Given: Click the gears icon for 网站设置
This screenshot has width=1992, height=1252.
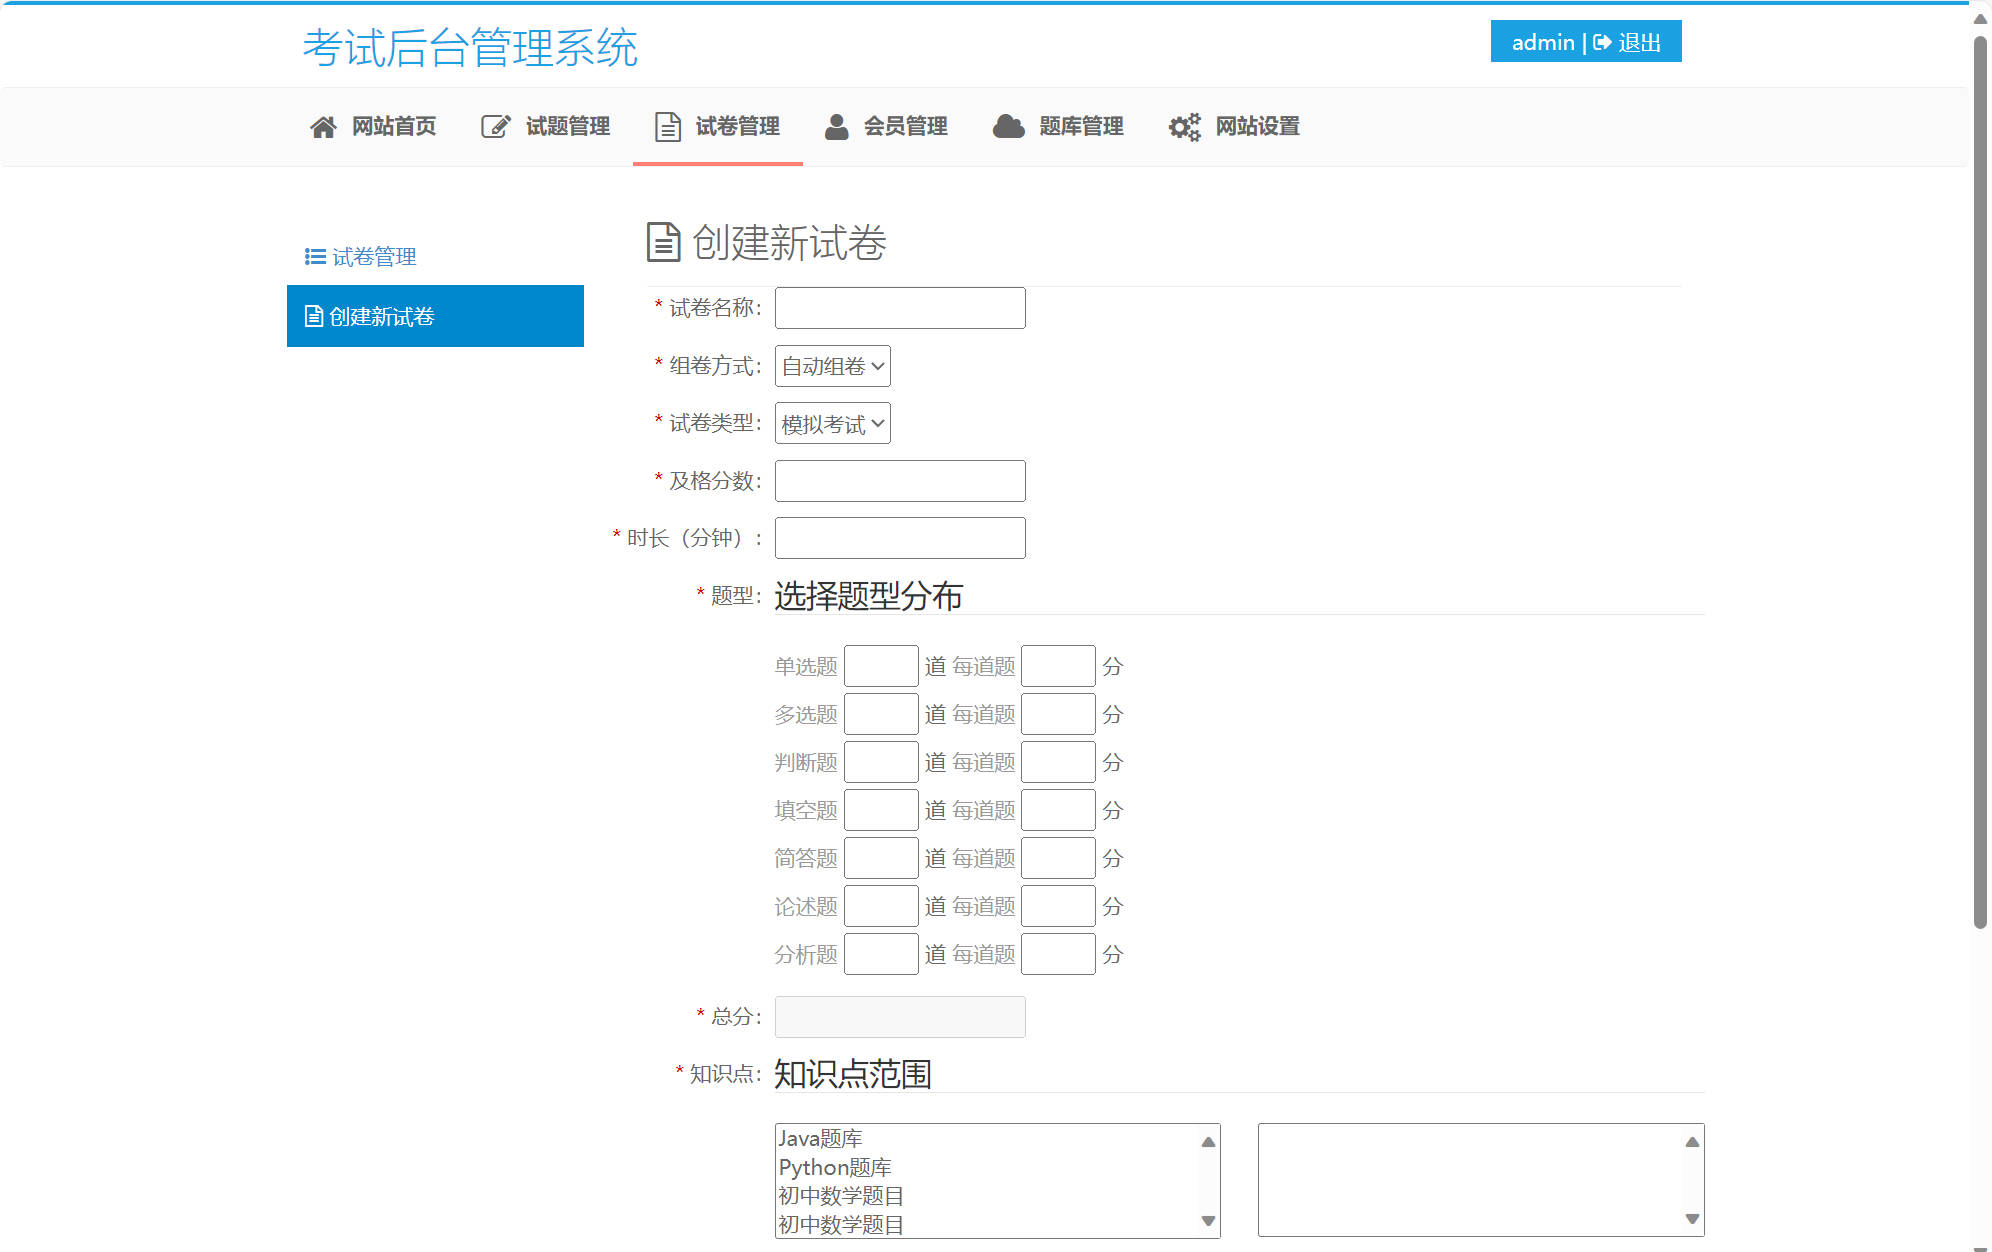Looking at the screenshot, I should coord(1183,126).
